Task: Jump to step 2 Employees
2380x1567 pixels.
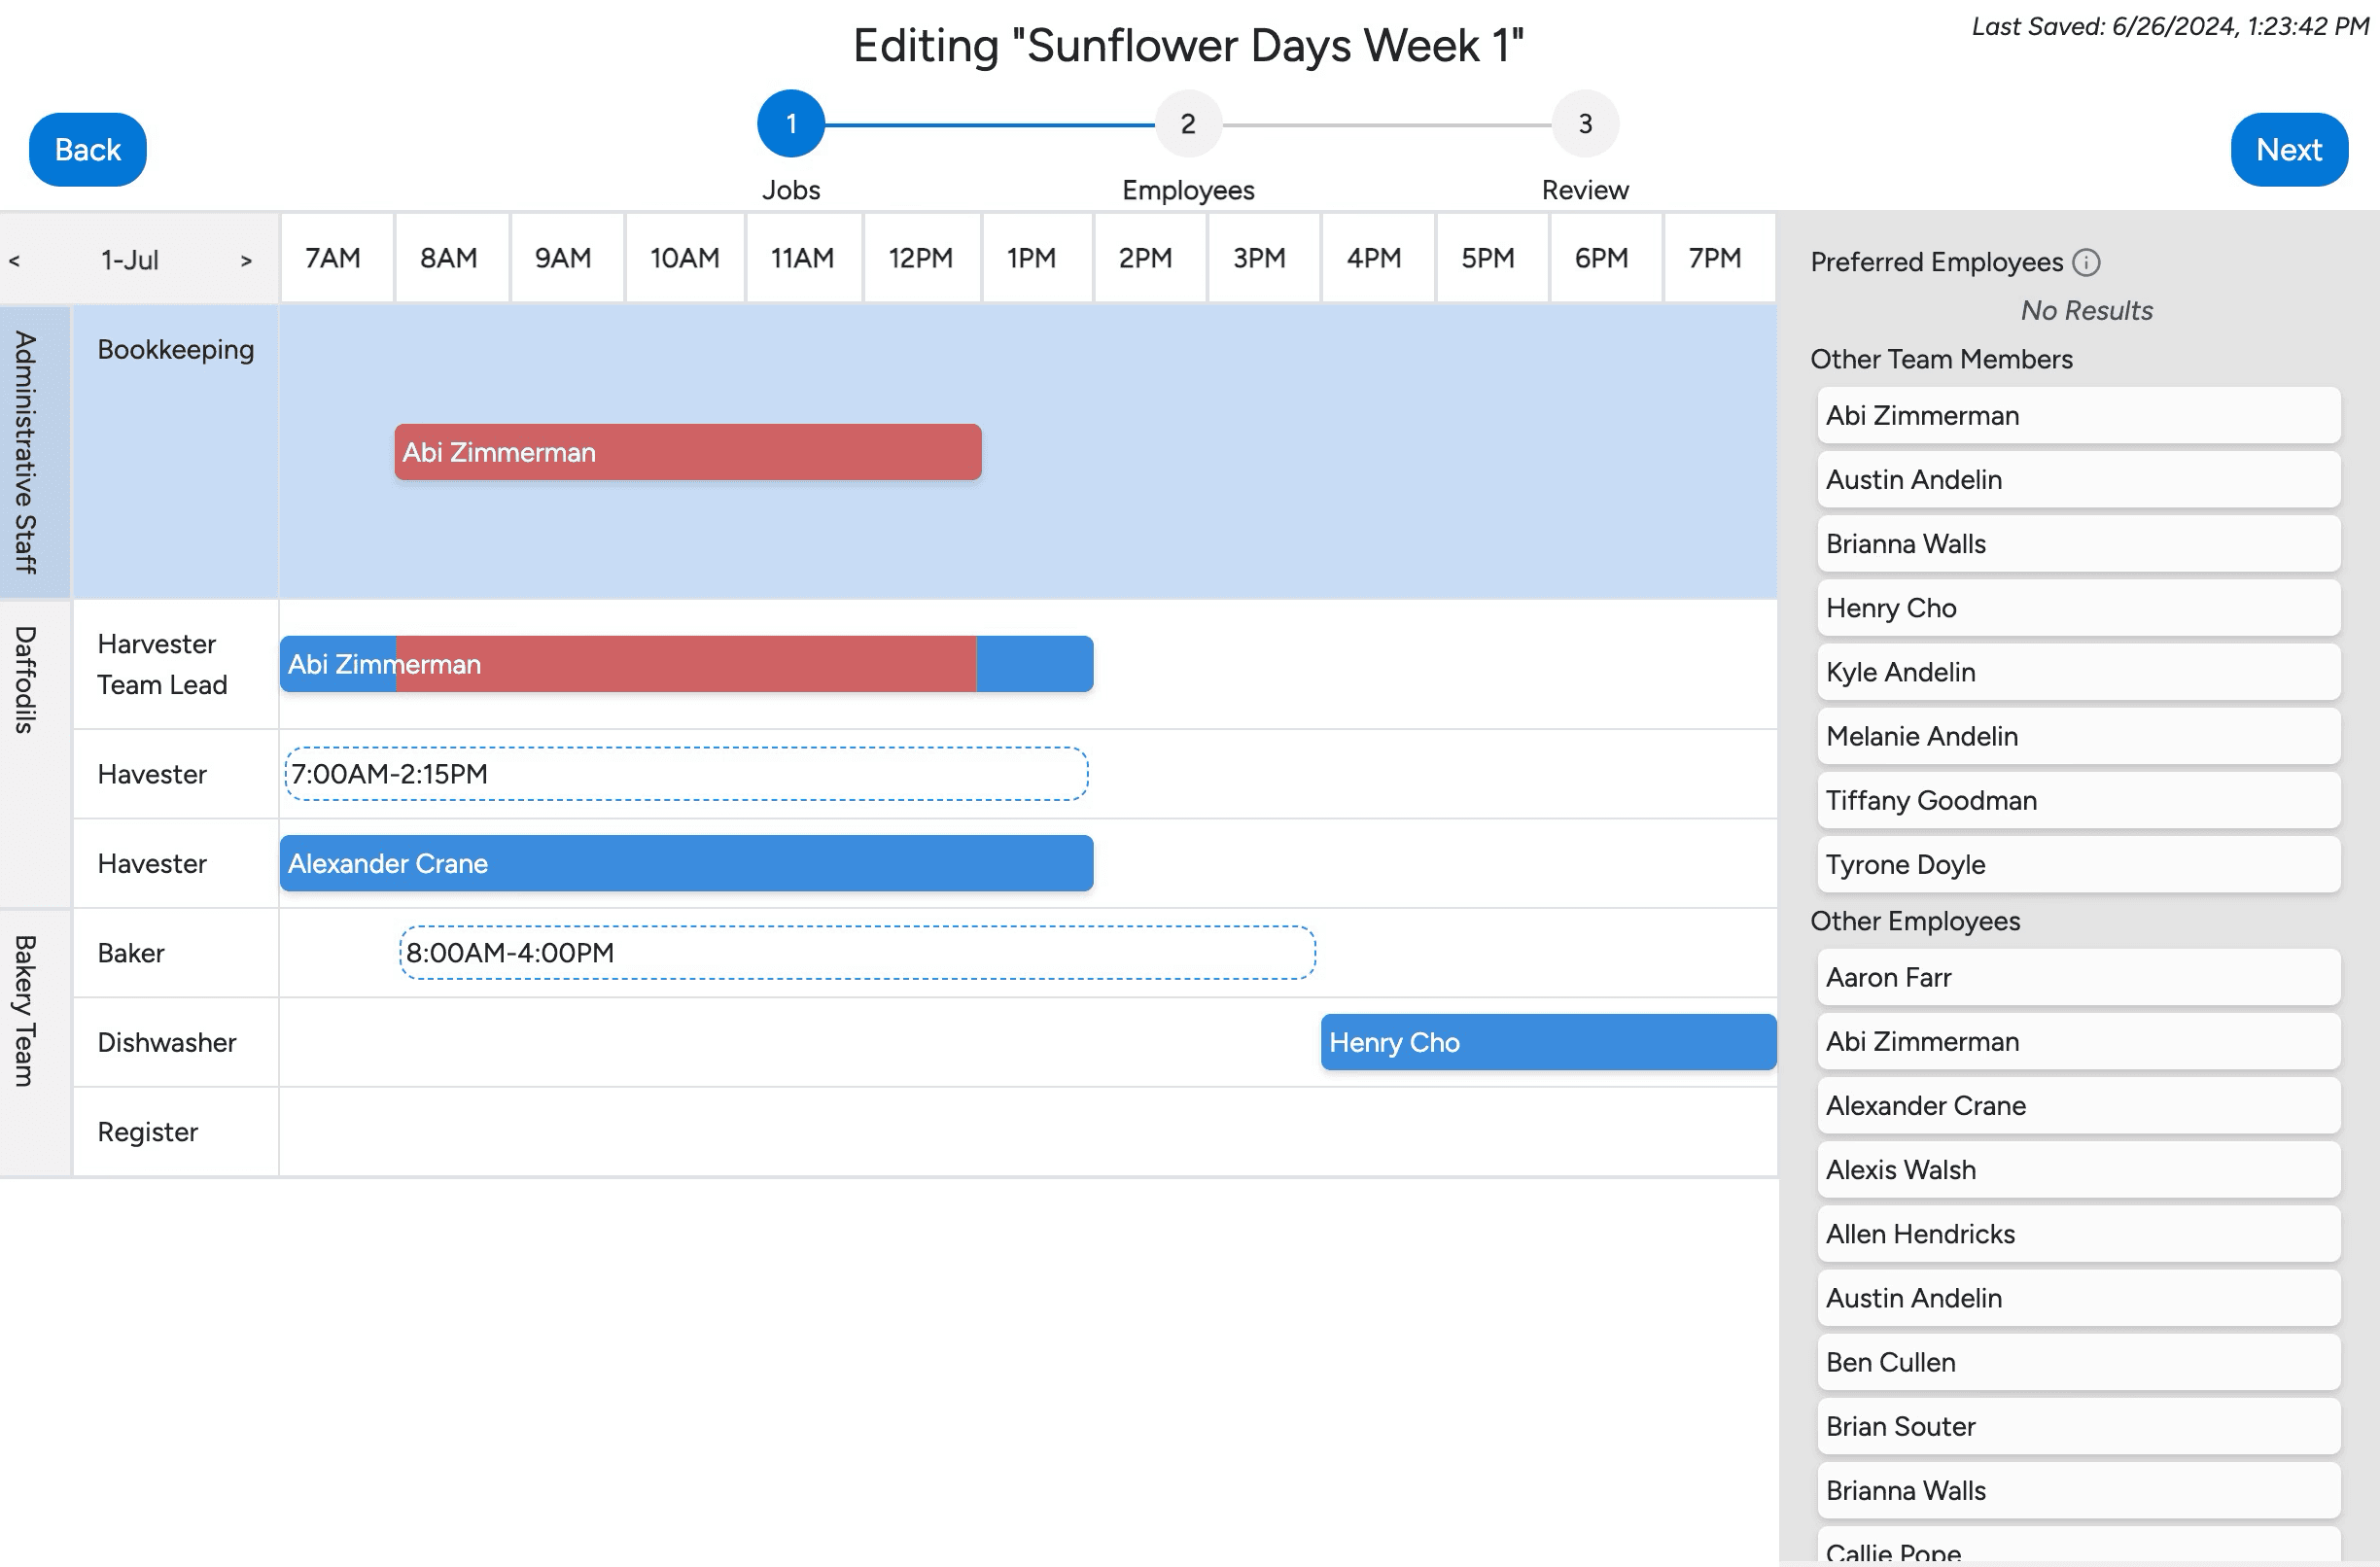Action: 1187,124
